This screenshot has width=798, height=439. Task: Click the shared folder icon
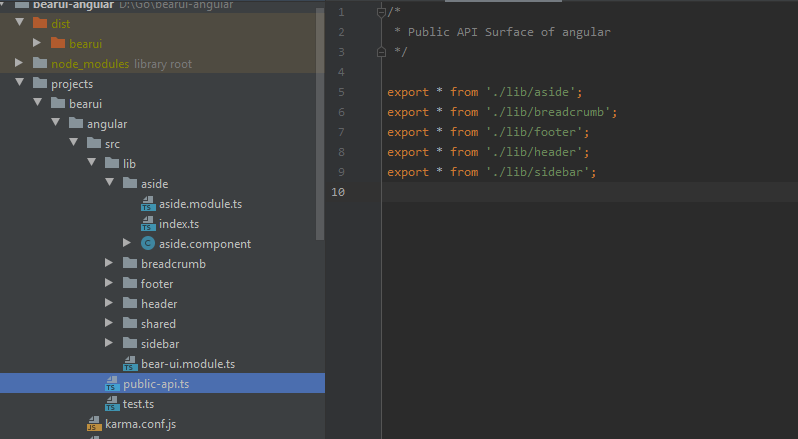click(x=130, y=323)
